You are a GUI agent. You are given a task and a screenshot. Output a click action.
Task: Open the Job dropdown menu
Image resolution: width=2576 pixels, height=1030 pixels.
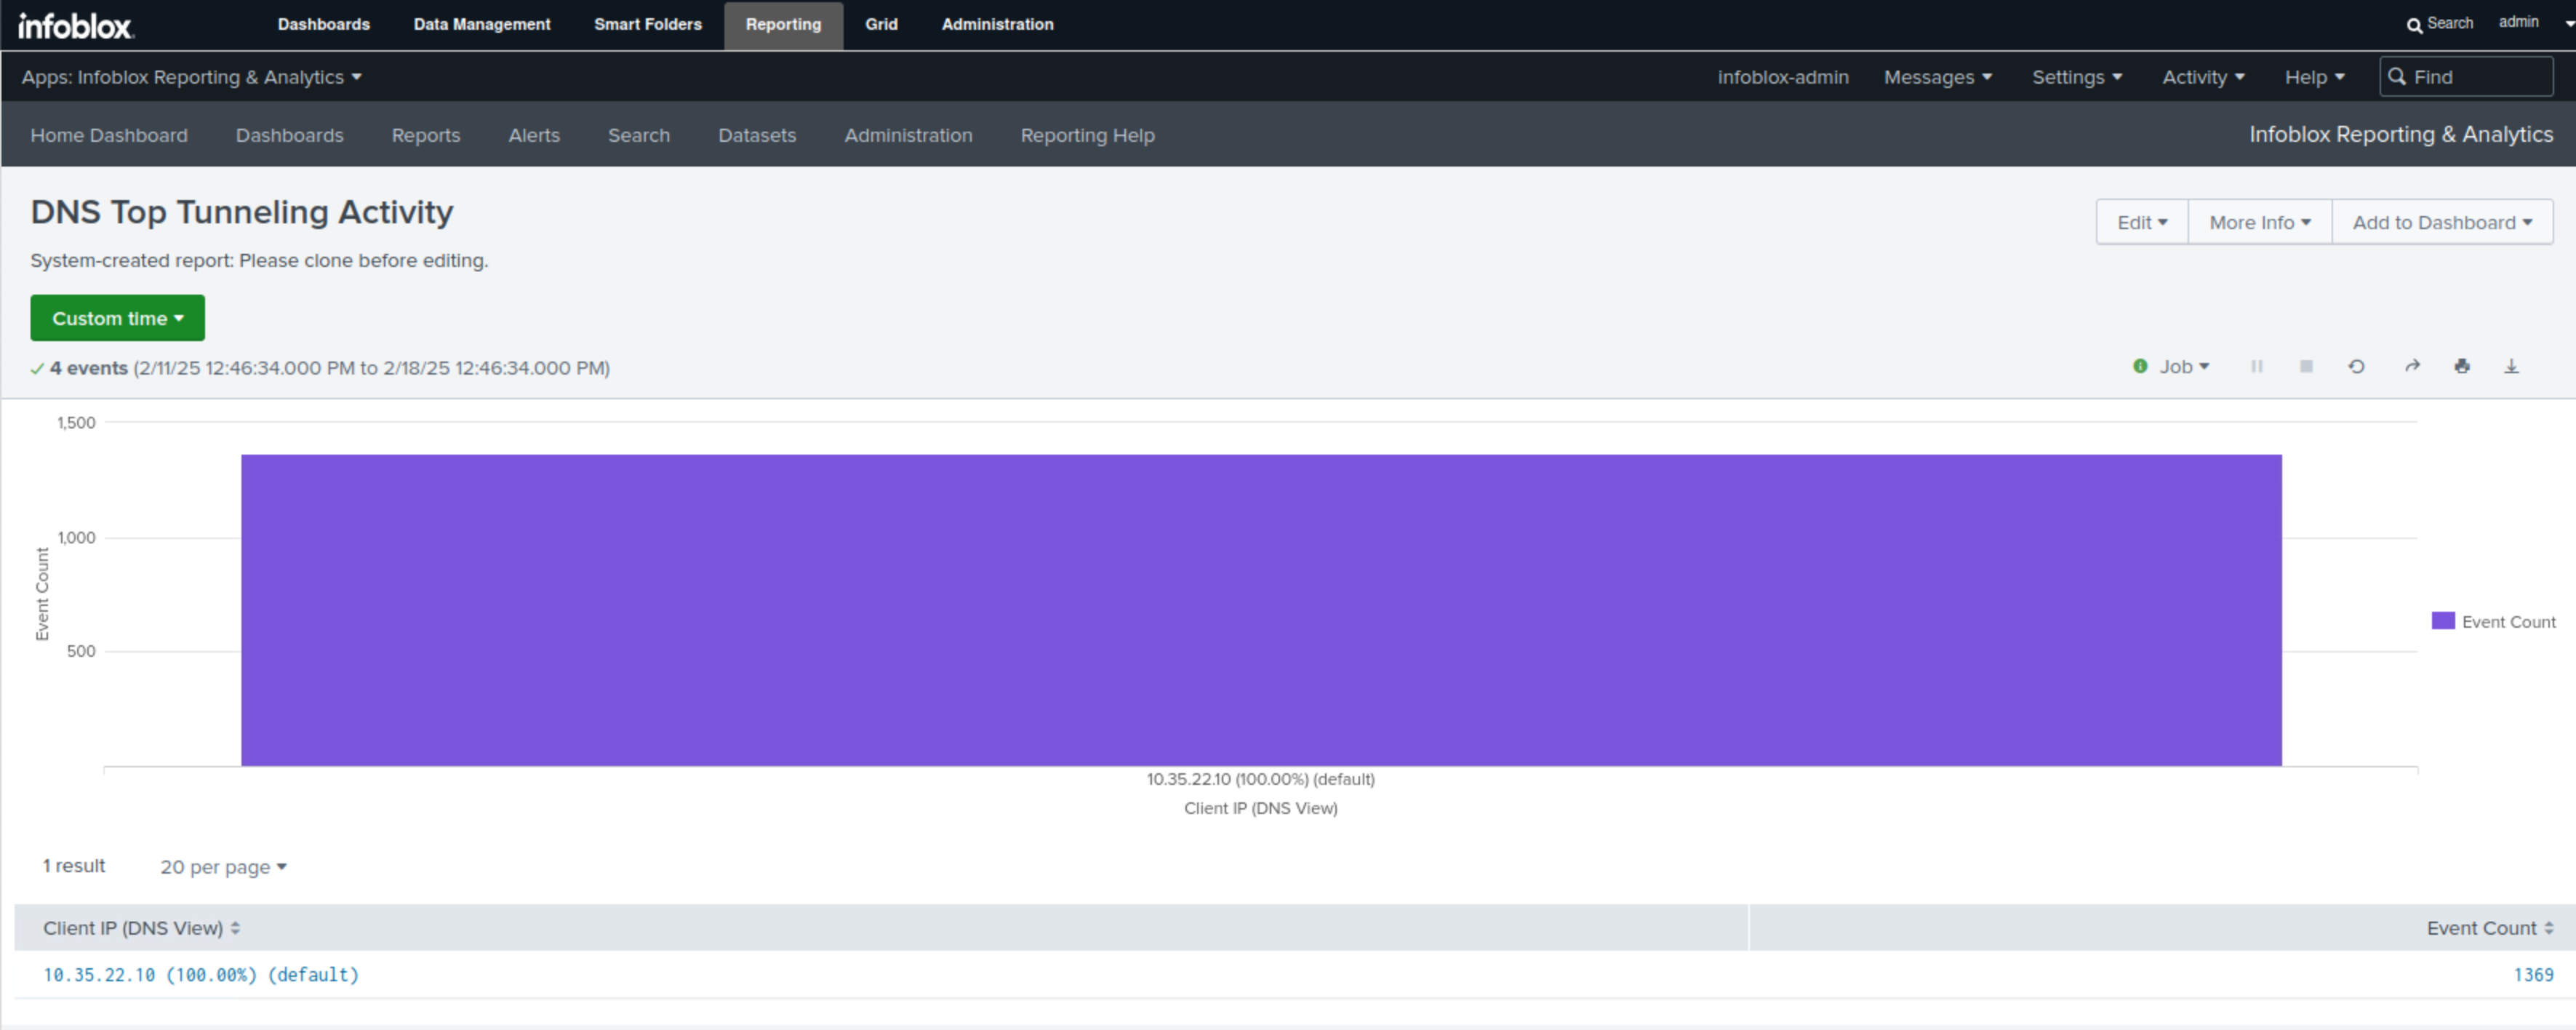click(x=2183, y=367)
